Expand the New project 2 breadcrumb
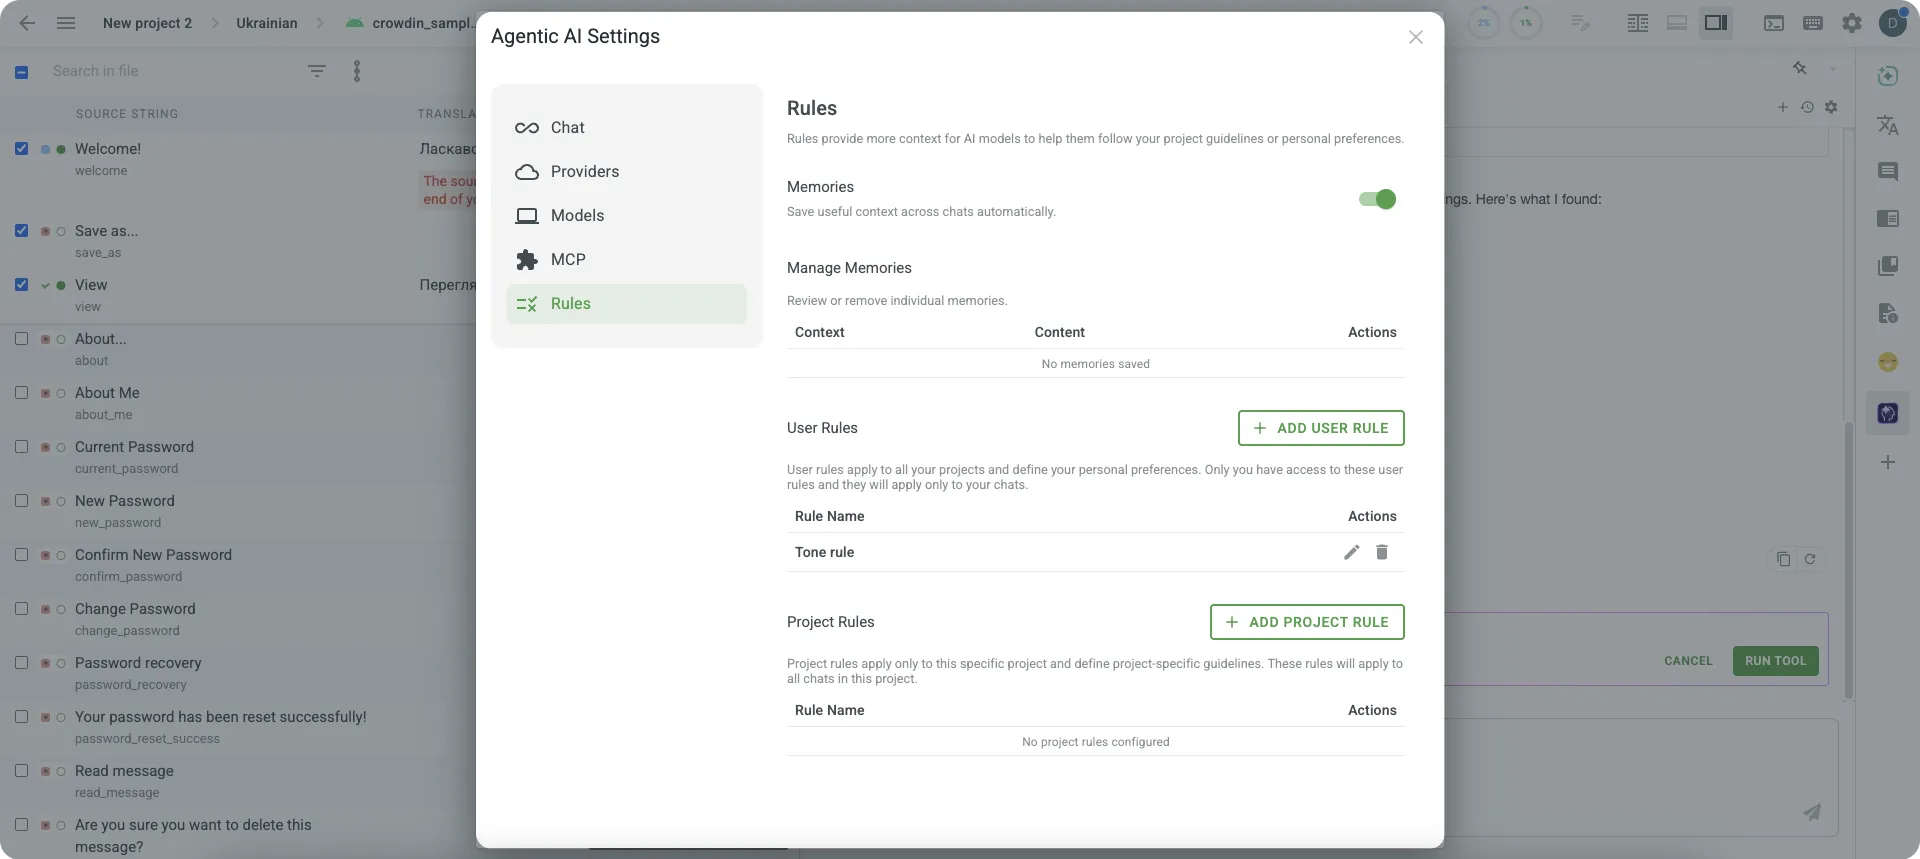 click(147, 23)
